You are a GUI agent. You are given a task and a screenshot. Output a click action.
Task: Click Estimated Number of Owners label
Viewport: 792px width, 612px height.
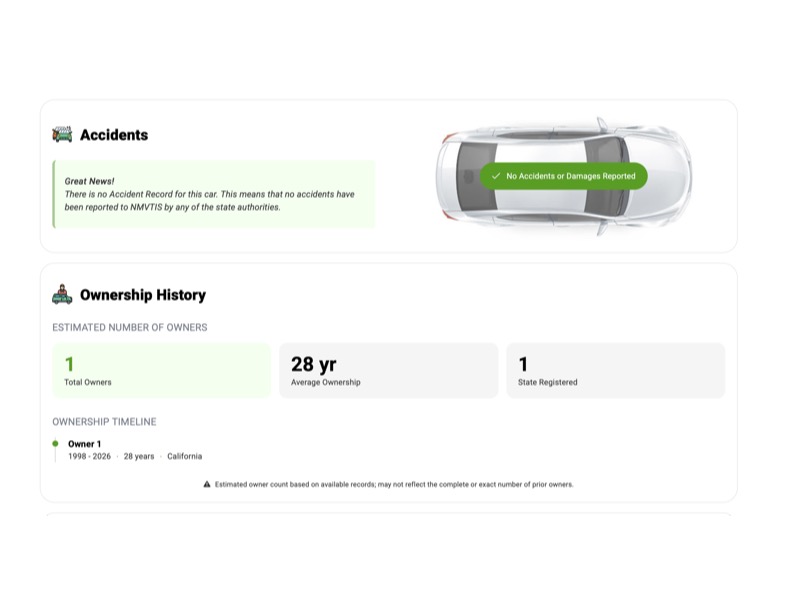pos(130,327)
